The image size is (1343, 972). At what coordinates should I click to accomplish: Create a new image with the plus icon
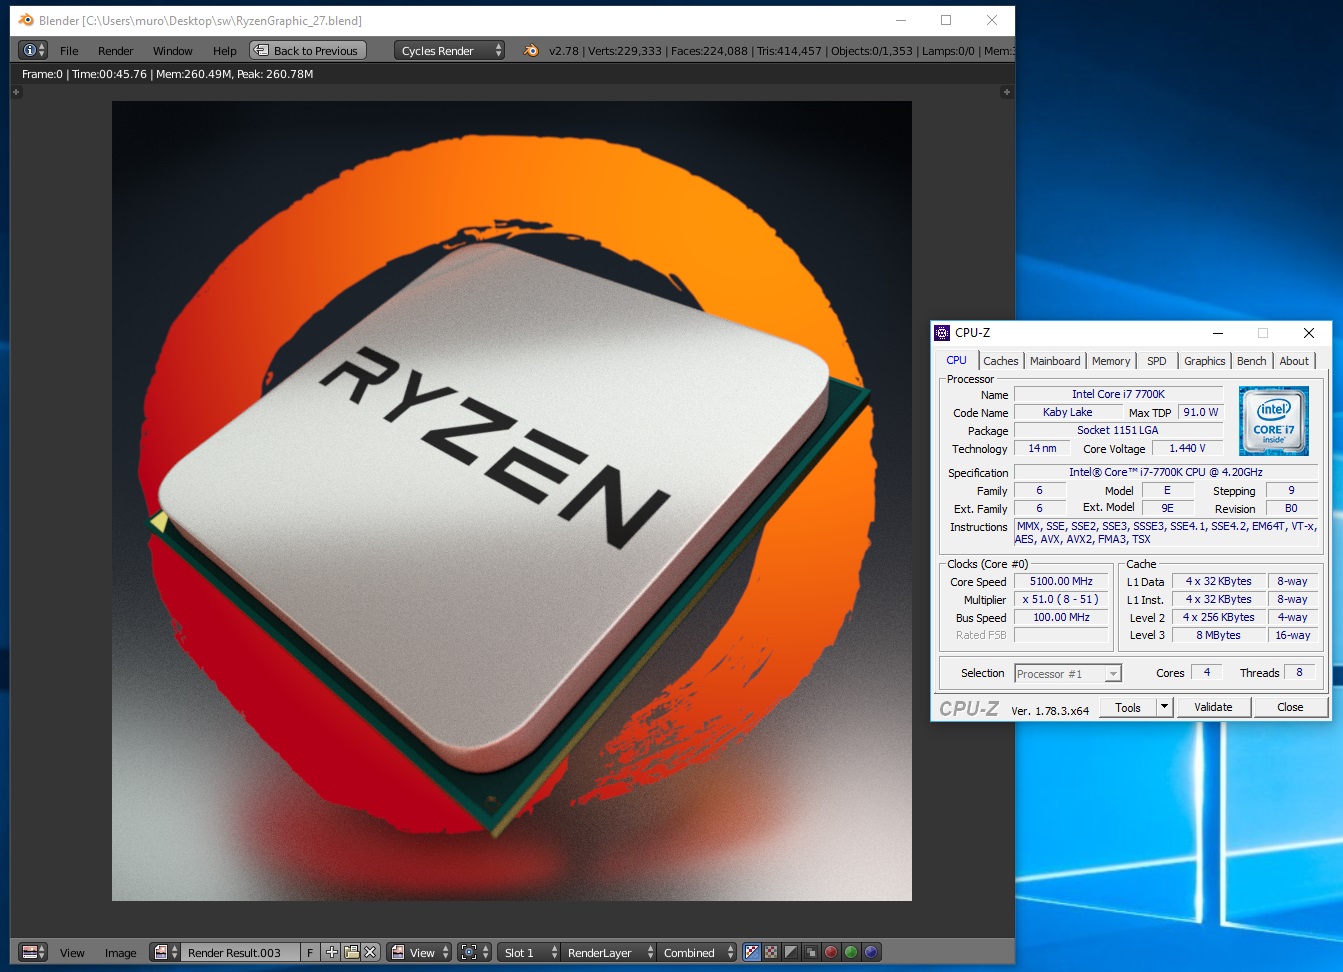332,952
